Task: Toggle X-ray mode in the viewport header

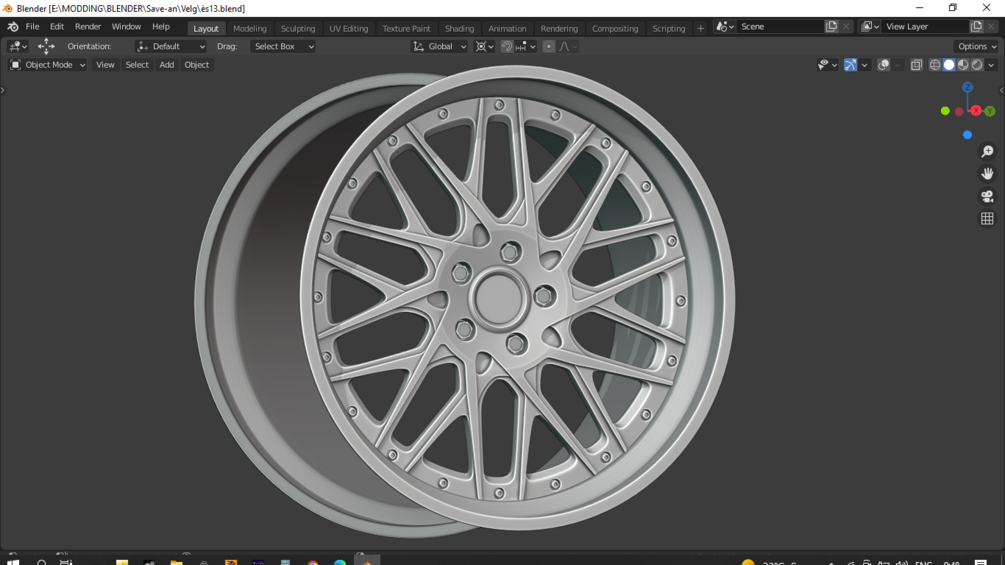Action: coord(916,65)
